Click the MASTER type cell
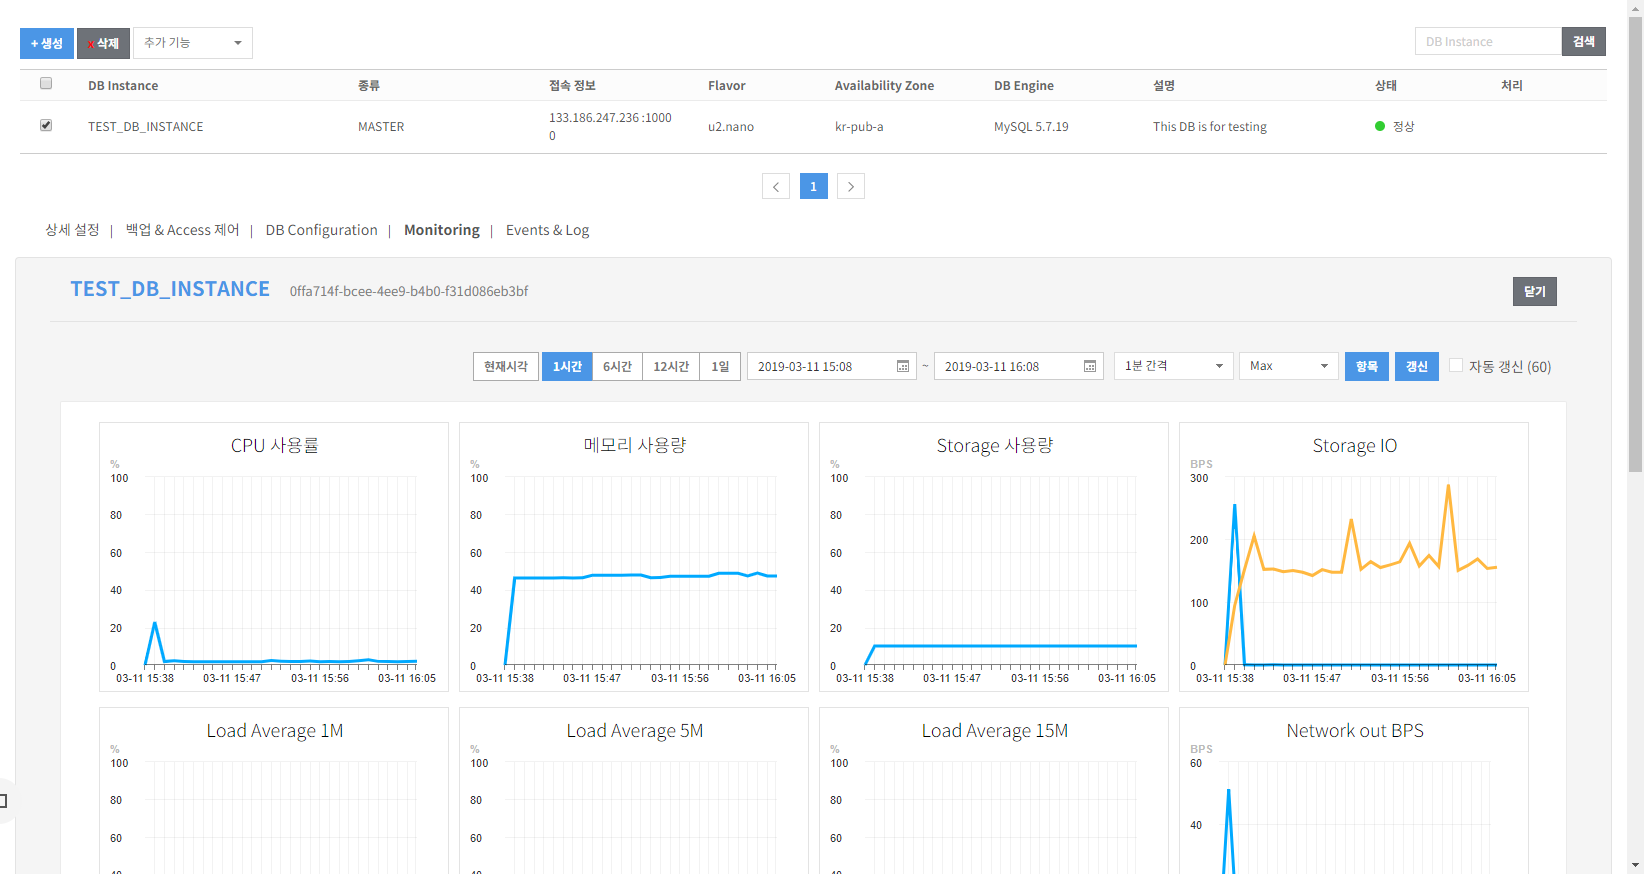This screenshot has width=1644, height=874. click(381, 127)
